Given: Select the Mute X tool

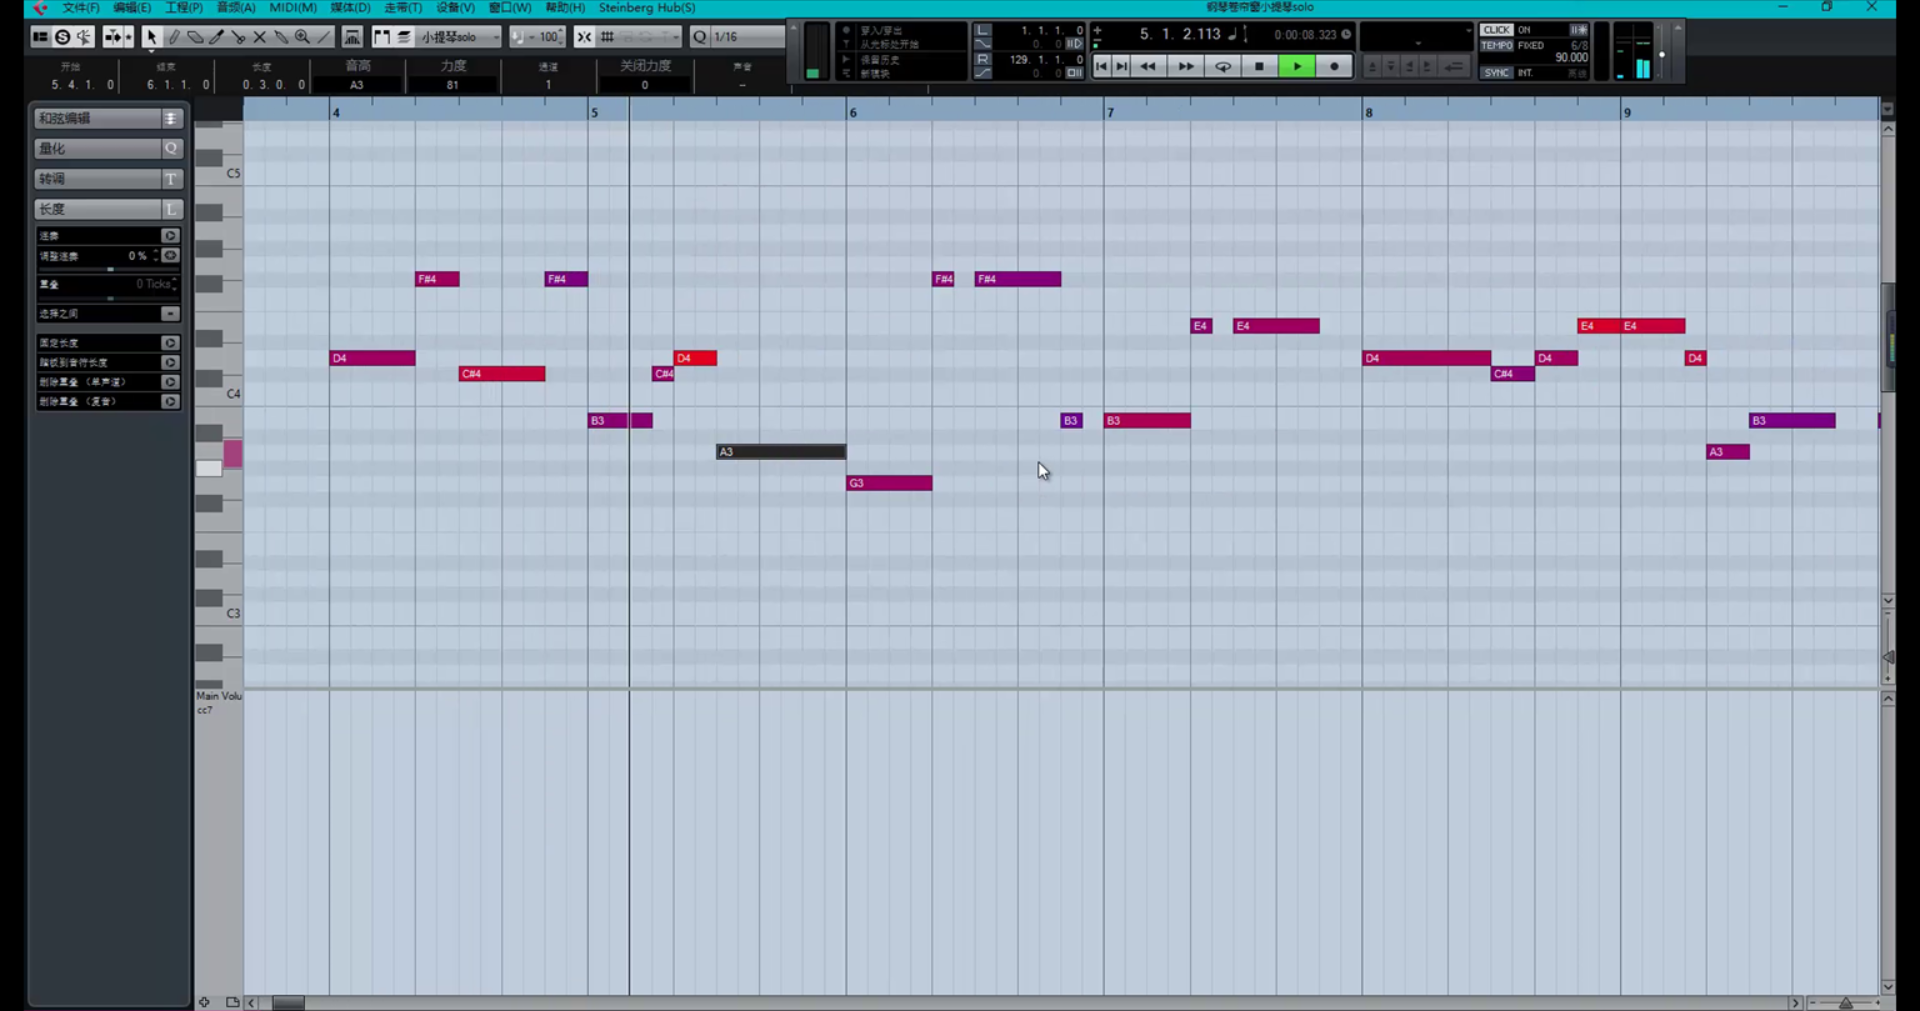Looking at the screenshot, I should tap(259, 37).
